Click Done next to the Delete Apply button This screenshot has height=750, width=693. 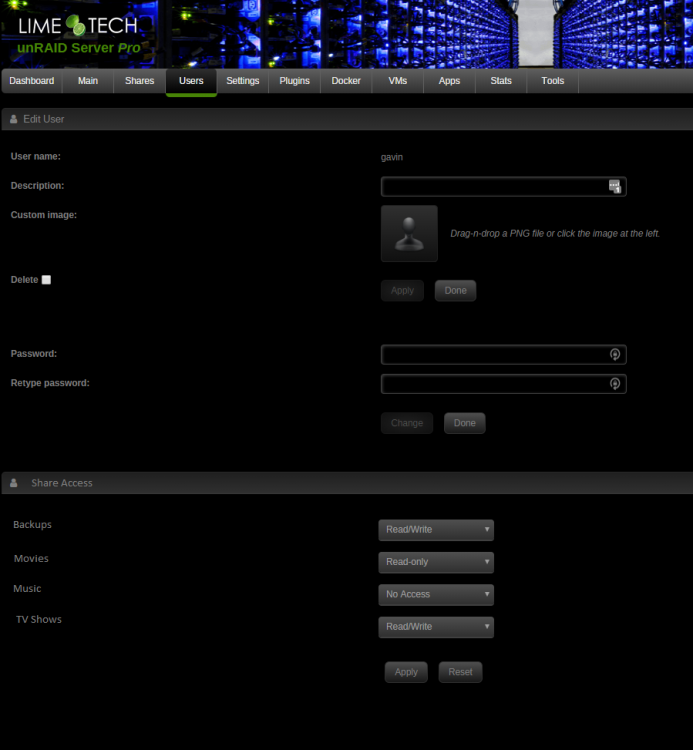click(x=455, y=291)
